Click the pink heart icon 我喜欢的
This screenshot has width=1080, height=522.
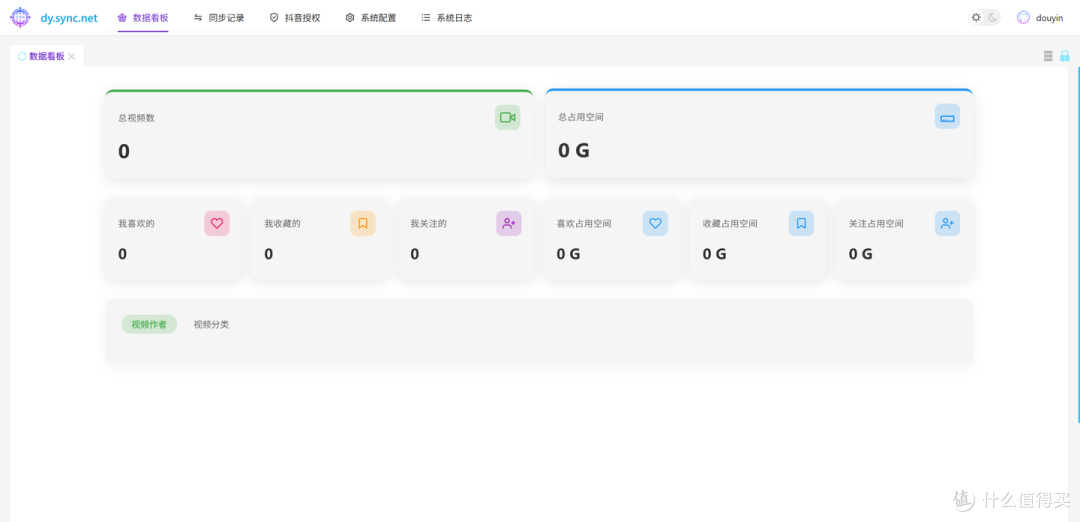pyautogui.click(x=217, y=223)
